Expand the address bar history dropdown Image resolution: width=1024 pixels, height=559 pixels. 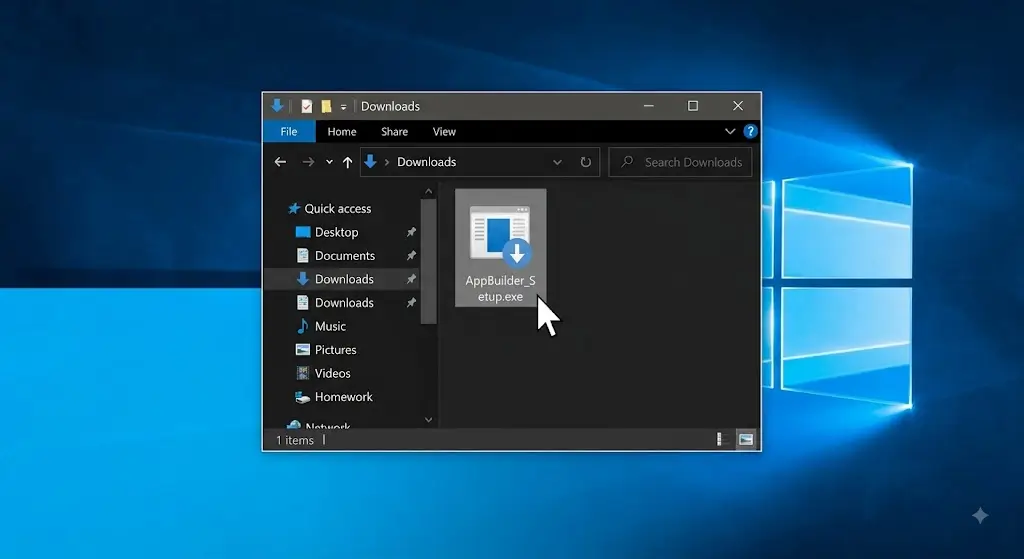pyautogui.click(x=557, y=162)
